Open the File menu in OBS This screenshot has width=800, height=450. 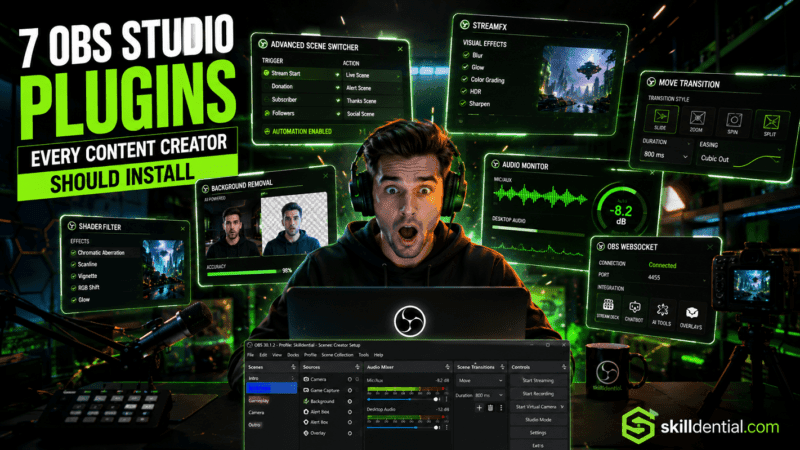tap(251, 355)
